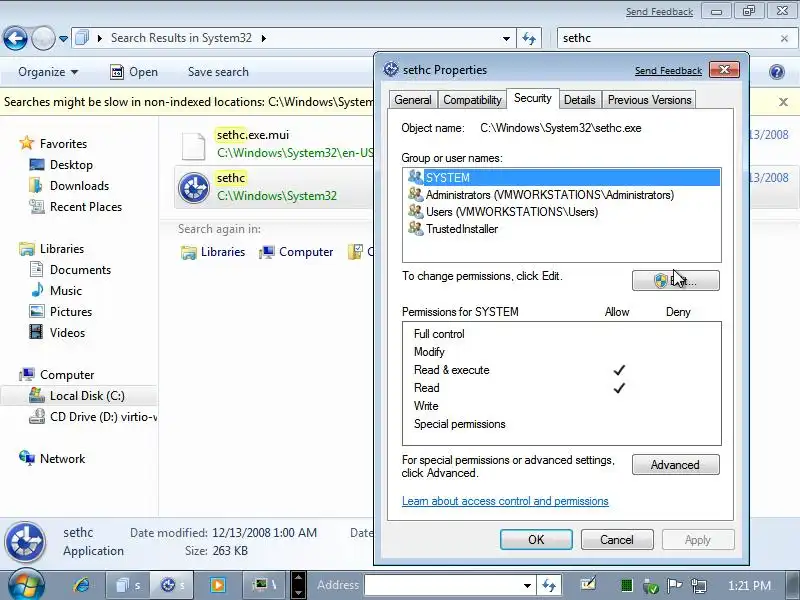Open the Windows Start menu orb
The width and height of the screenshot is (800, 600).
click(x=26, y=585)
